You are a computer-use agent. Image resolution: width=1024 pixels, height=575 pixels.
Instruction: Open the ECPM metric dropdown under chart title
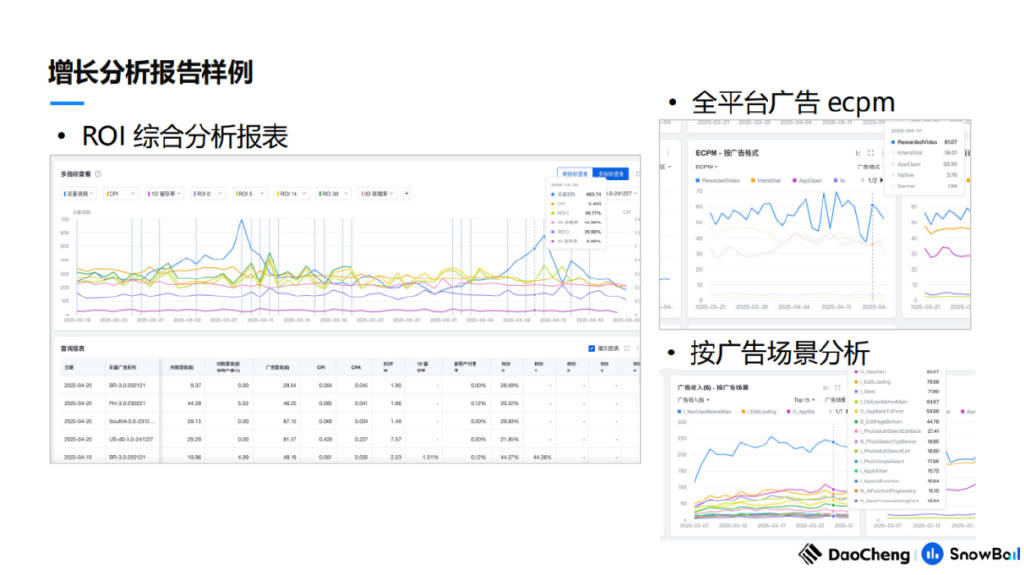pyautogui.click(x=707, y=167)
